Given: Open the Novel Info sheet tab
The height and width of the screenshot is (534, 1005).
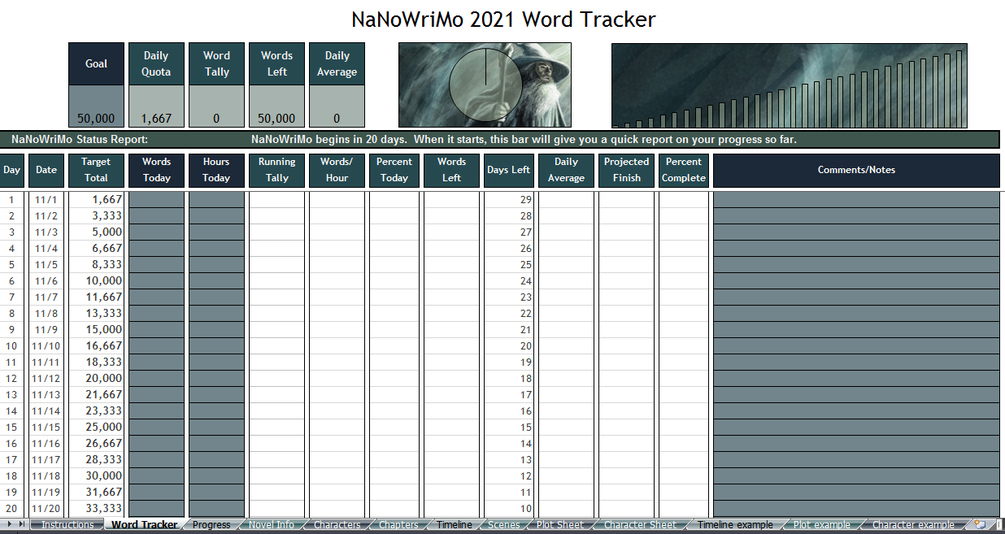Looking at the screenshot, I should click(x=271, y=525).
